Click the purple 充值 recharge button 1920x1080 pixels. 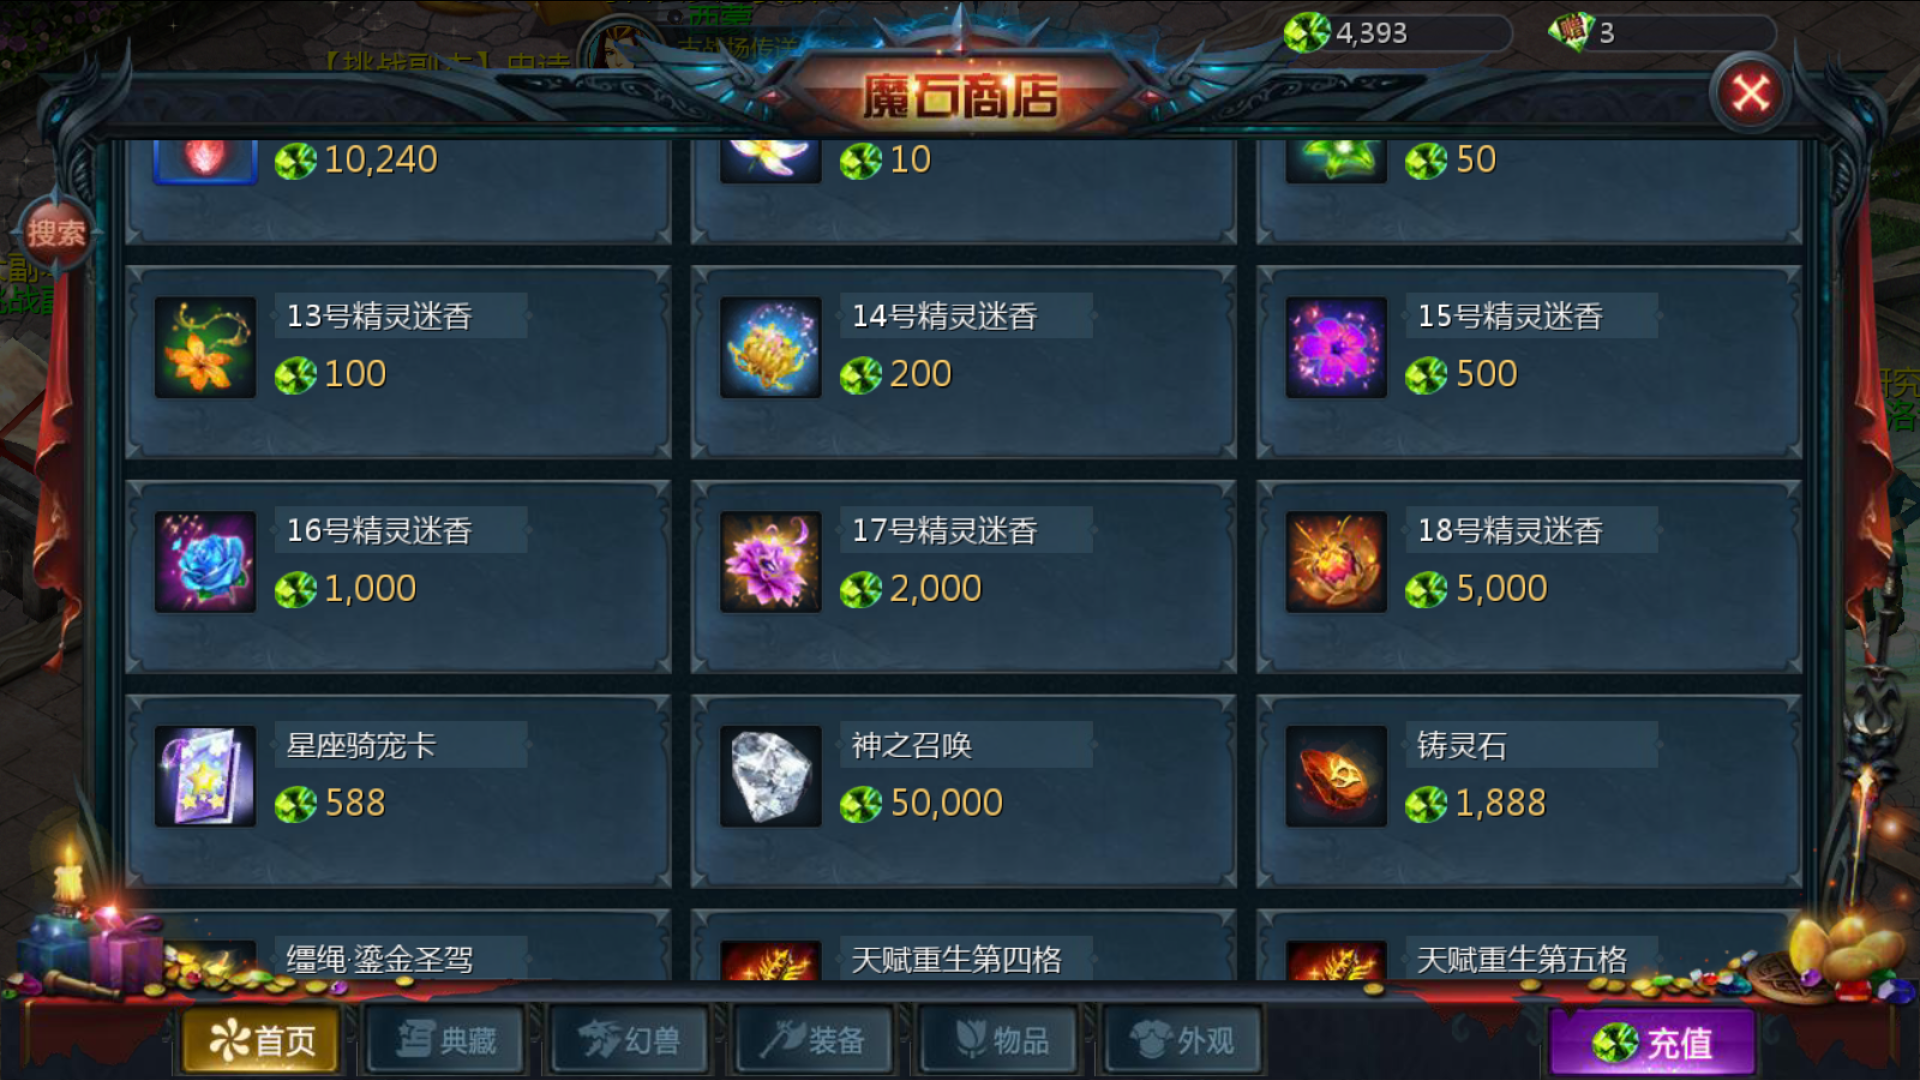tap(1652, 1043)
